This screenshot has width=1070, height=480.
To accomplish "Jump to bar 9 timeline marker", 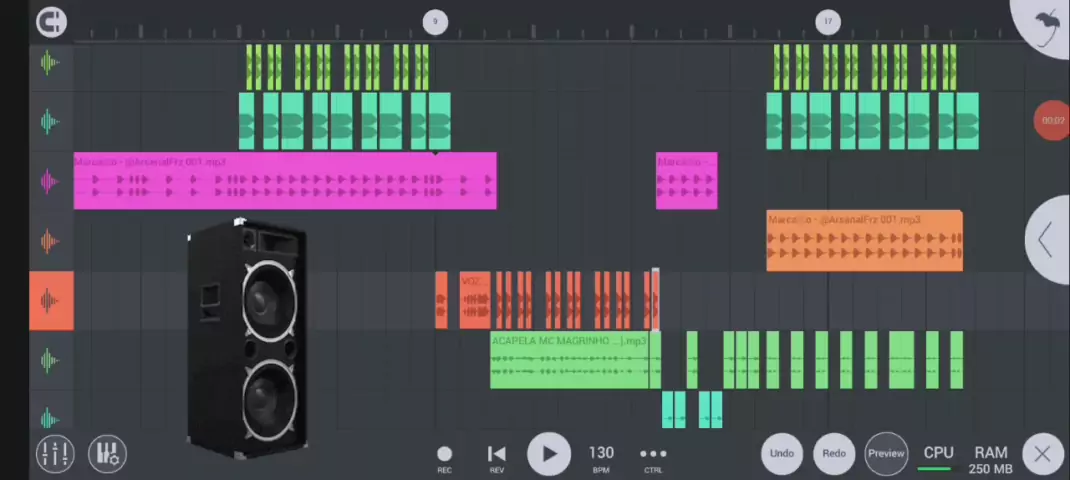I will point(435,21).
